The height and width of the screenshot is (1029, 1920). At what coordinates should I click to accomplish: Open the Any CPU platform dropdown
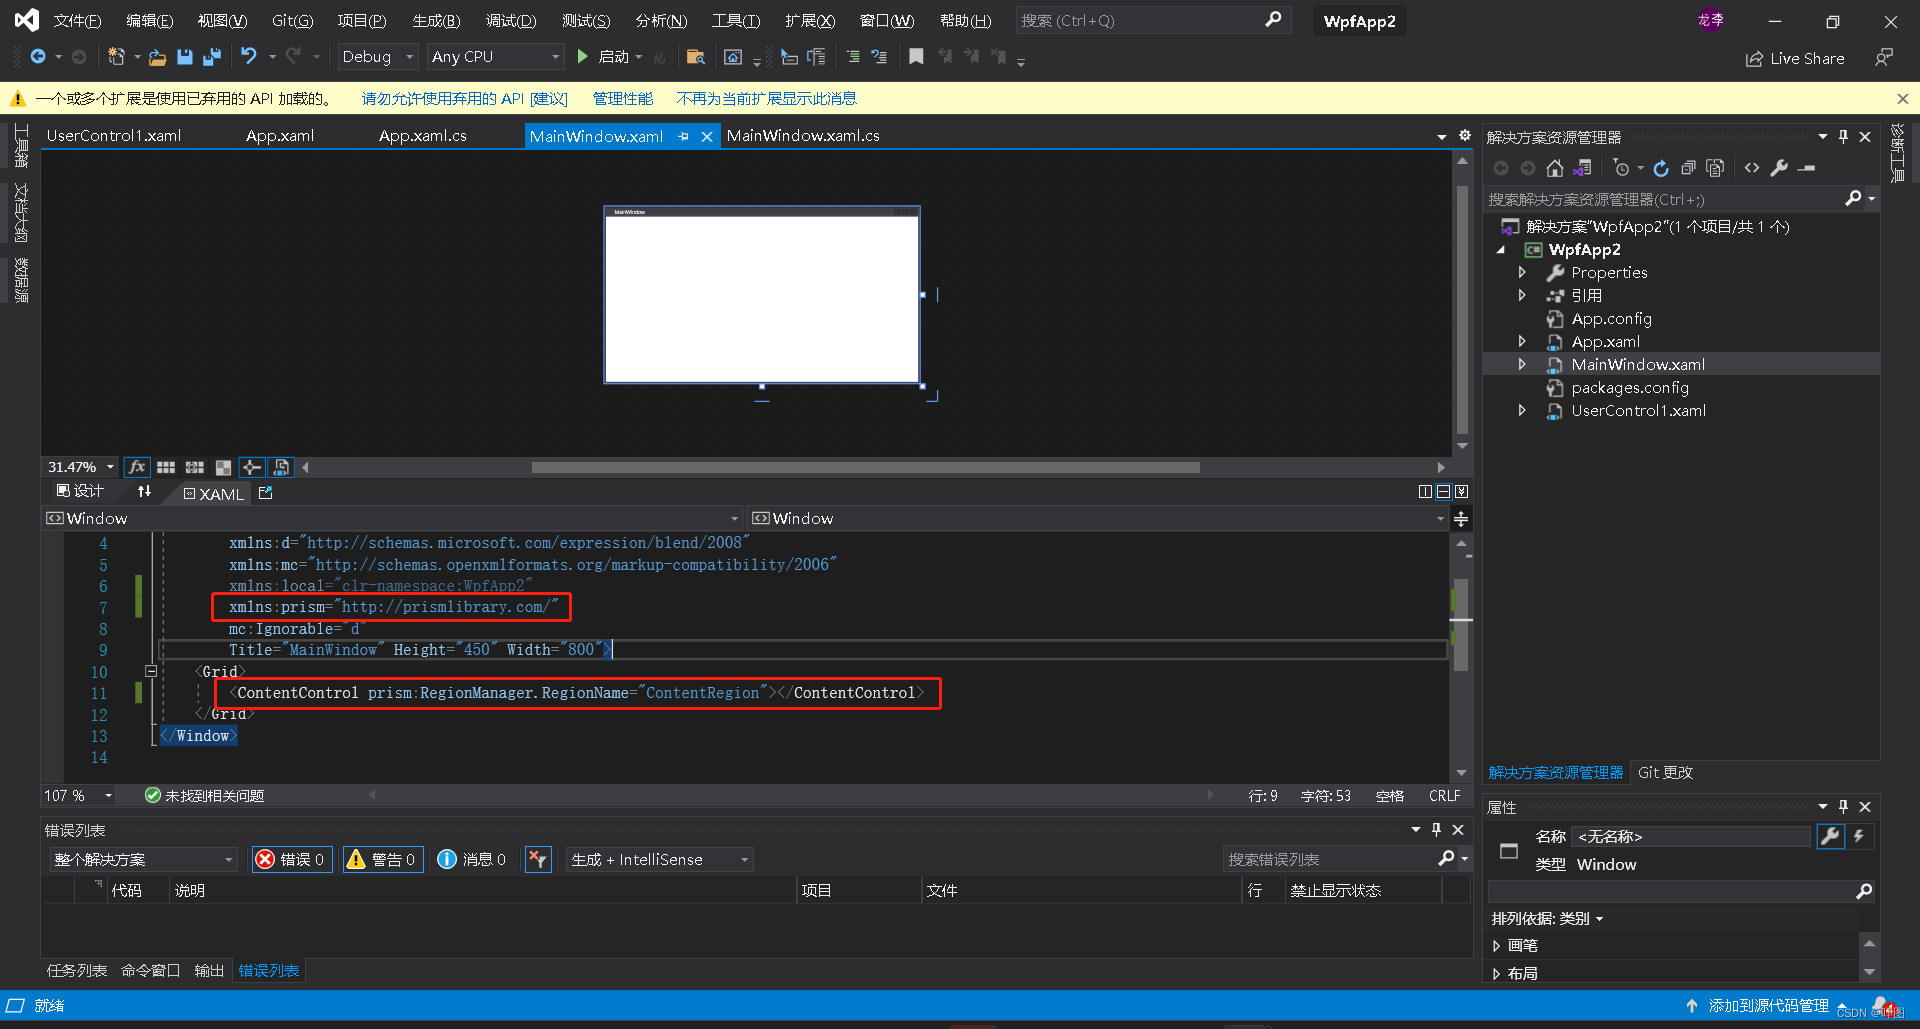(x=495, y=57)
